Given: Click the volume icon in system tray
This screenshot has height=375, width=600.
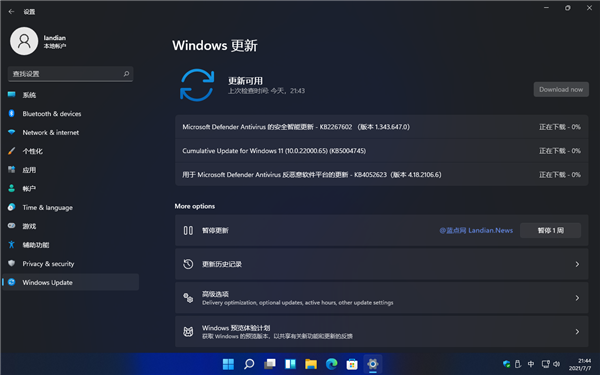Looking at the screenshot, I should [557, 364].
